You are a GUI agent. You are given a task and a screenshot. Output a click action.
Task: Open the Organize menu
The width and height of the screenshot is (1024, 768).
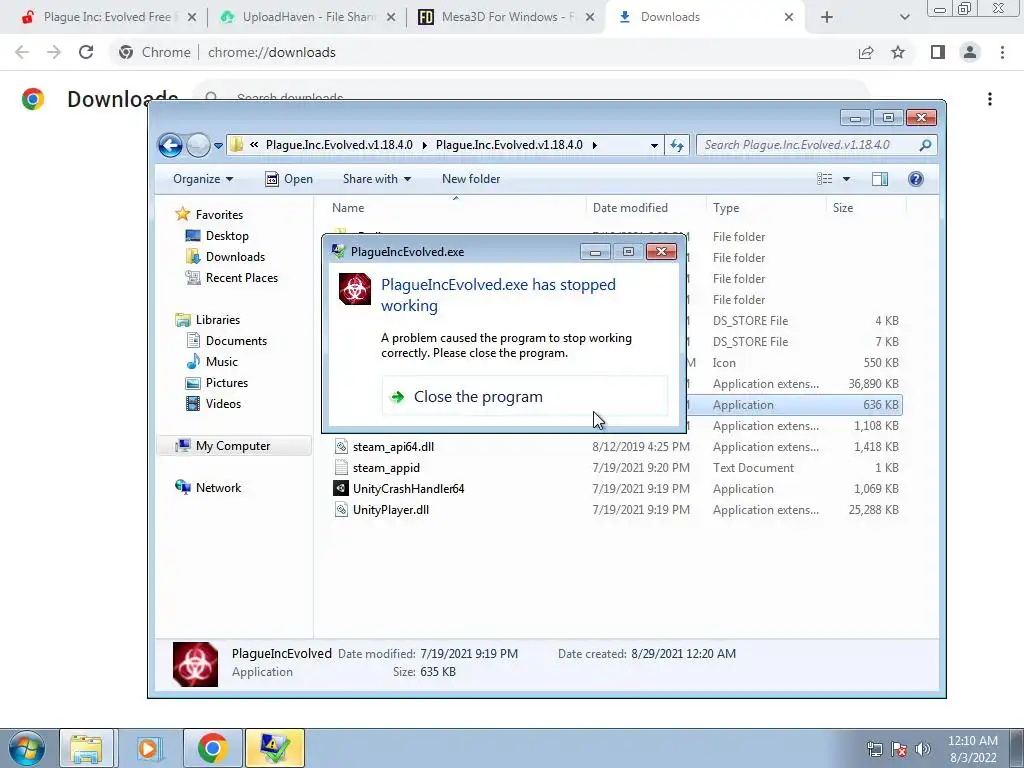[202, 179]
